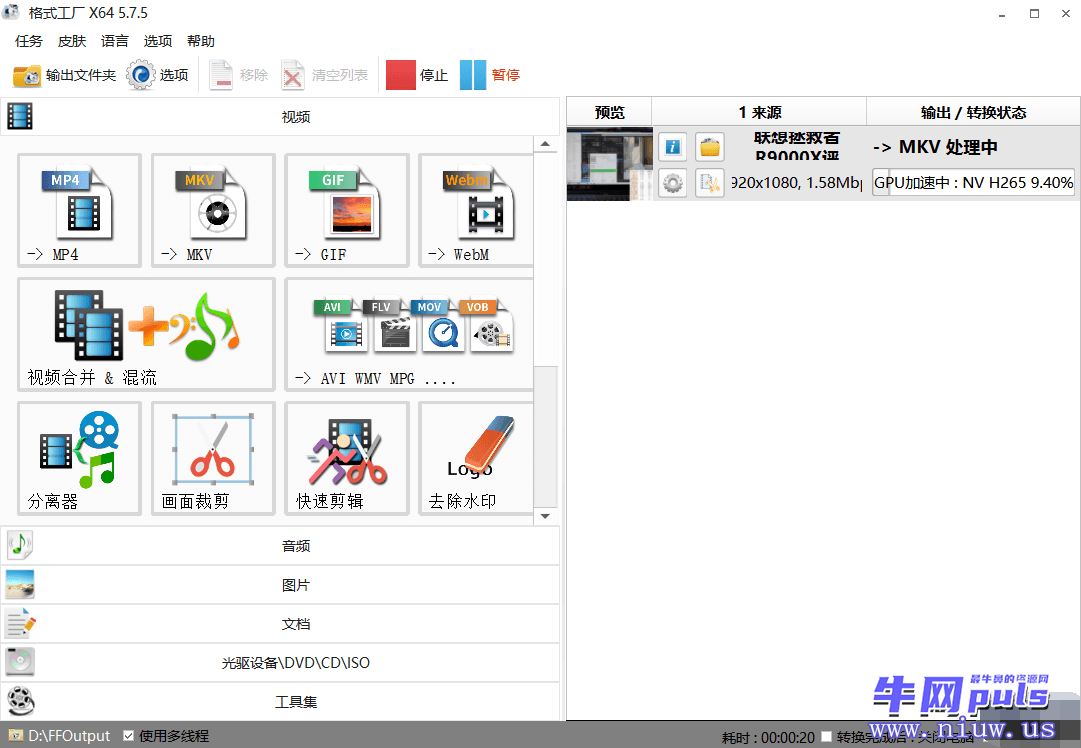Expand the 音频 audio category
1081x748 pixels.
[x=280, y=546]
